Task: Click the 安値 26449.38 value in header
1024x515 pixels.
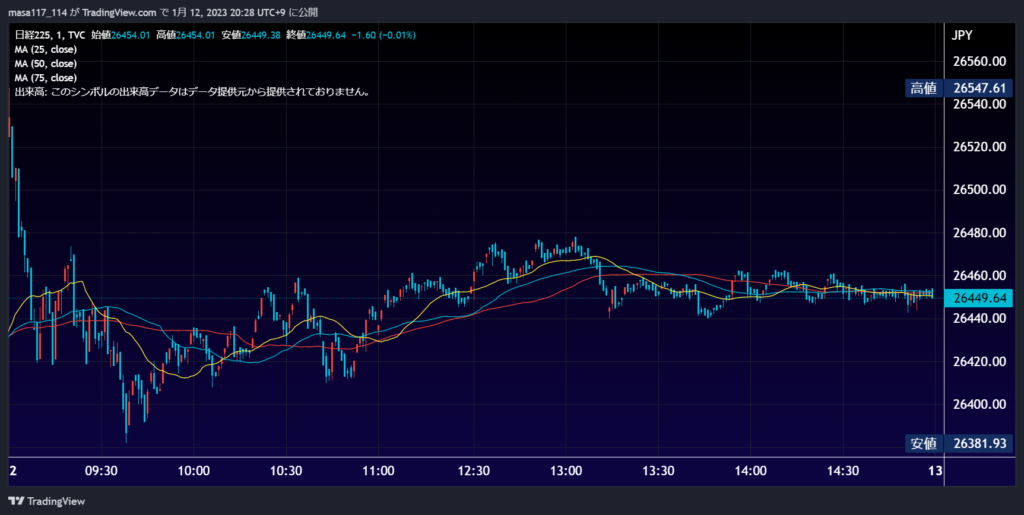Action: coord(251,35)
